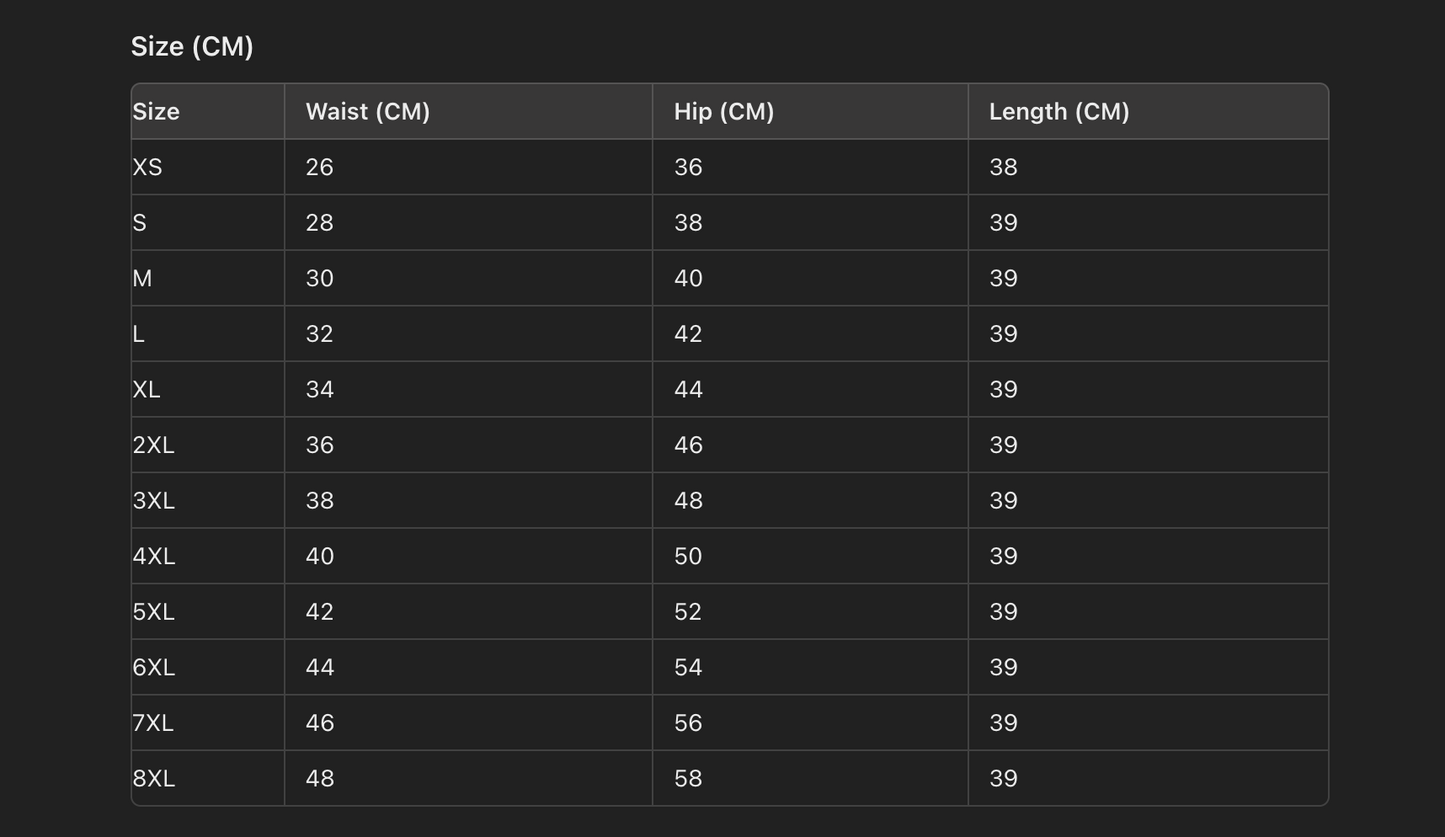Click the XS size row label
Image resolution: width=1445 pixels, height=837 pixels.
147,168
